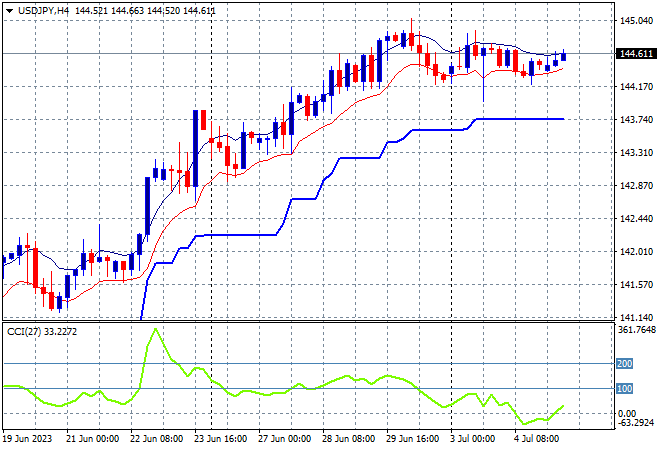Click the 361.7648 CCI scale maximum
Image resolution: width=660 pixels, height=450 pixels.
pos(637,330)
